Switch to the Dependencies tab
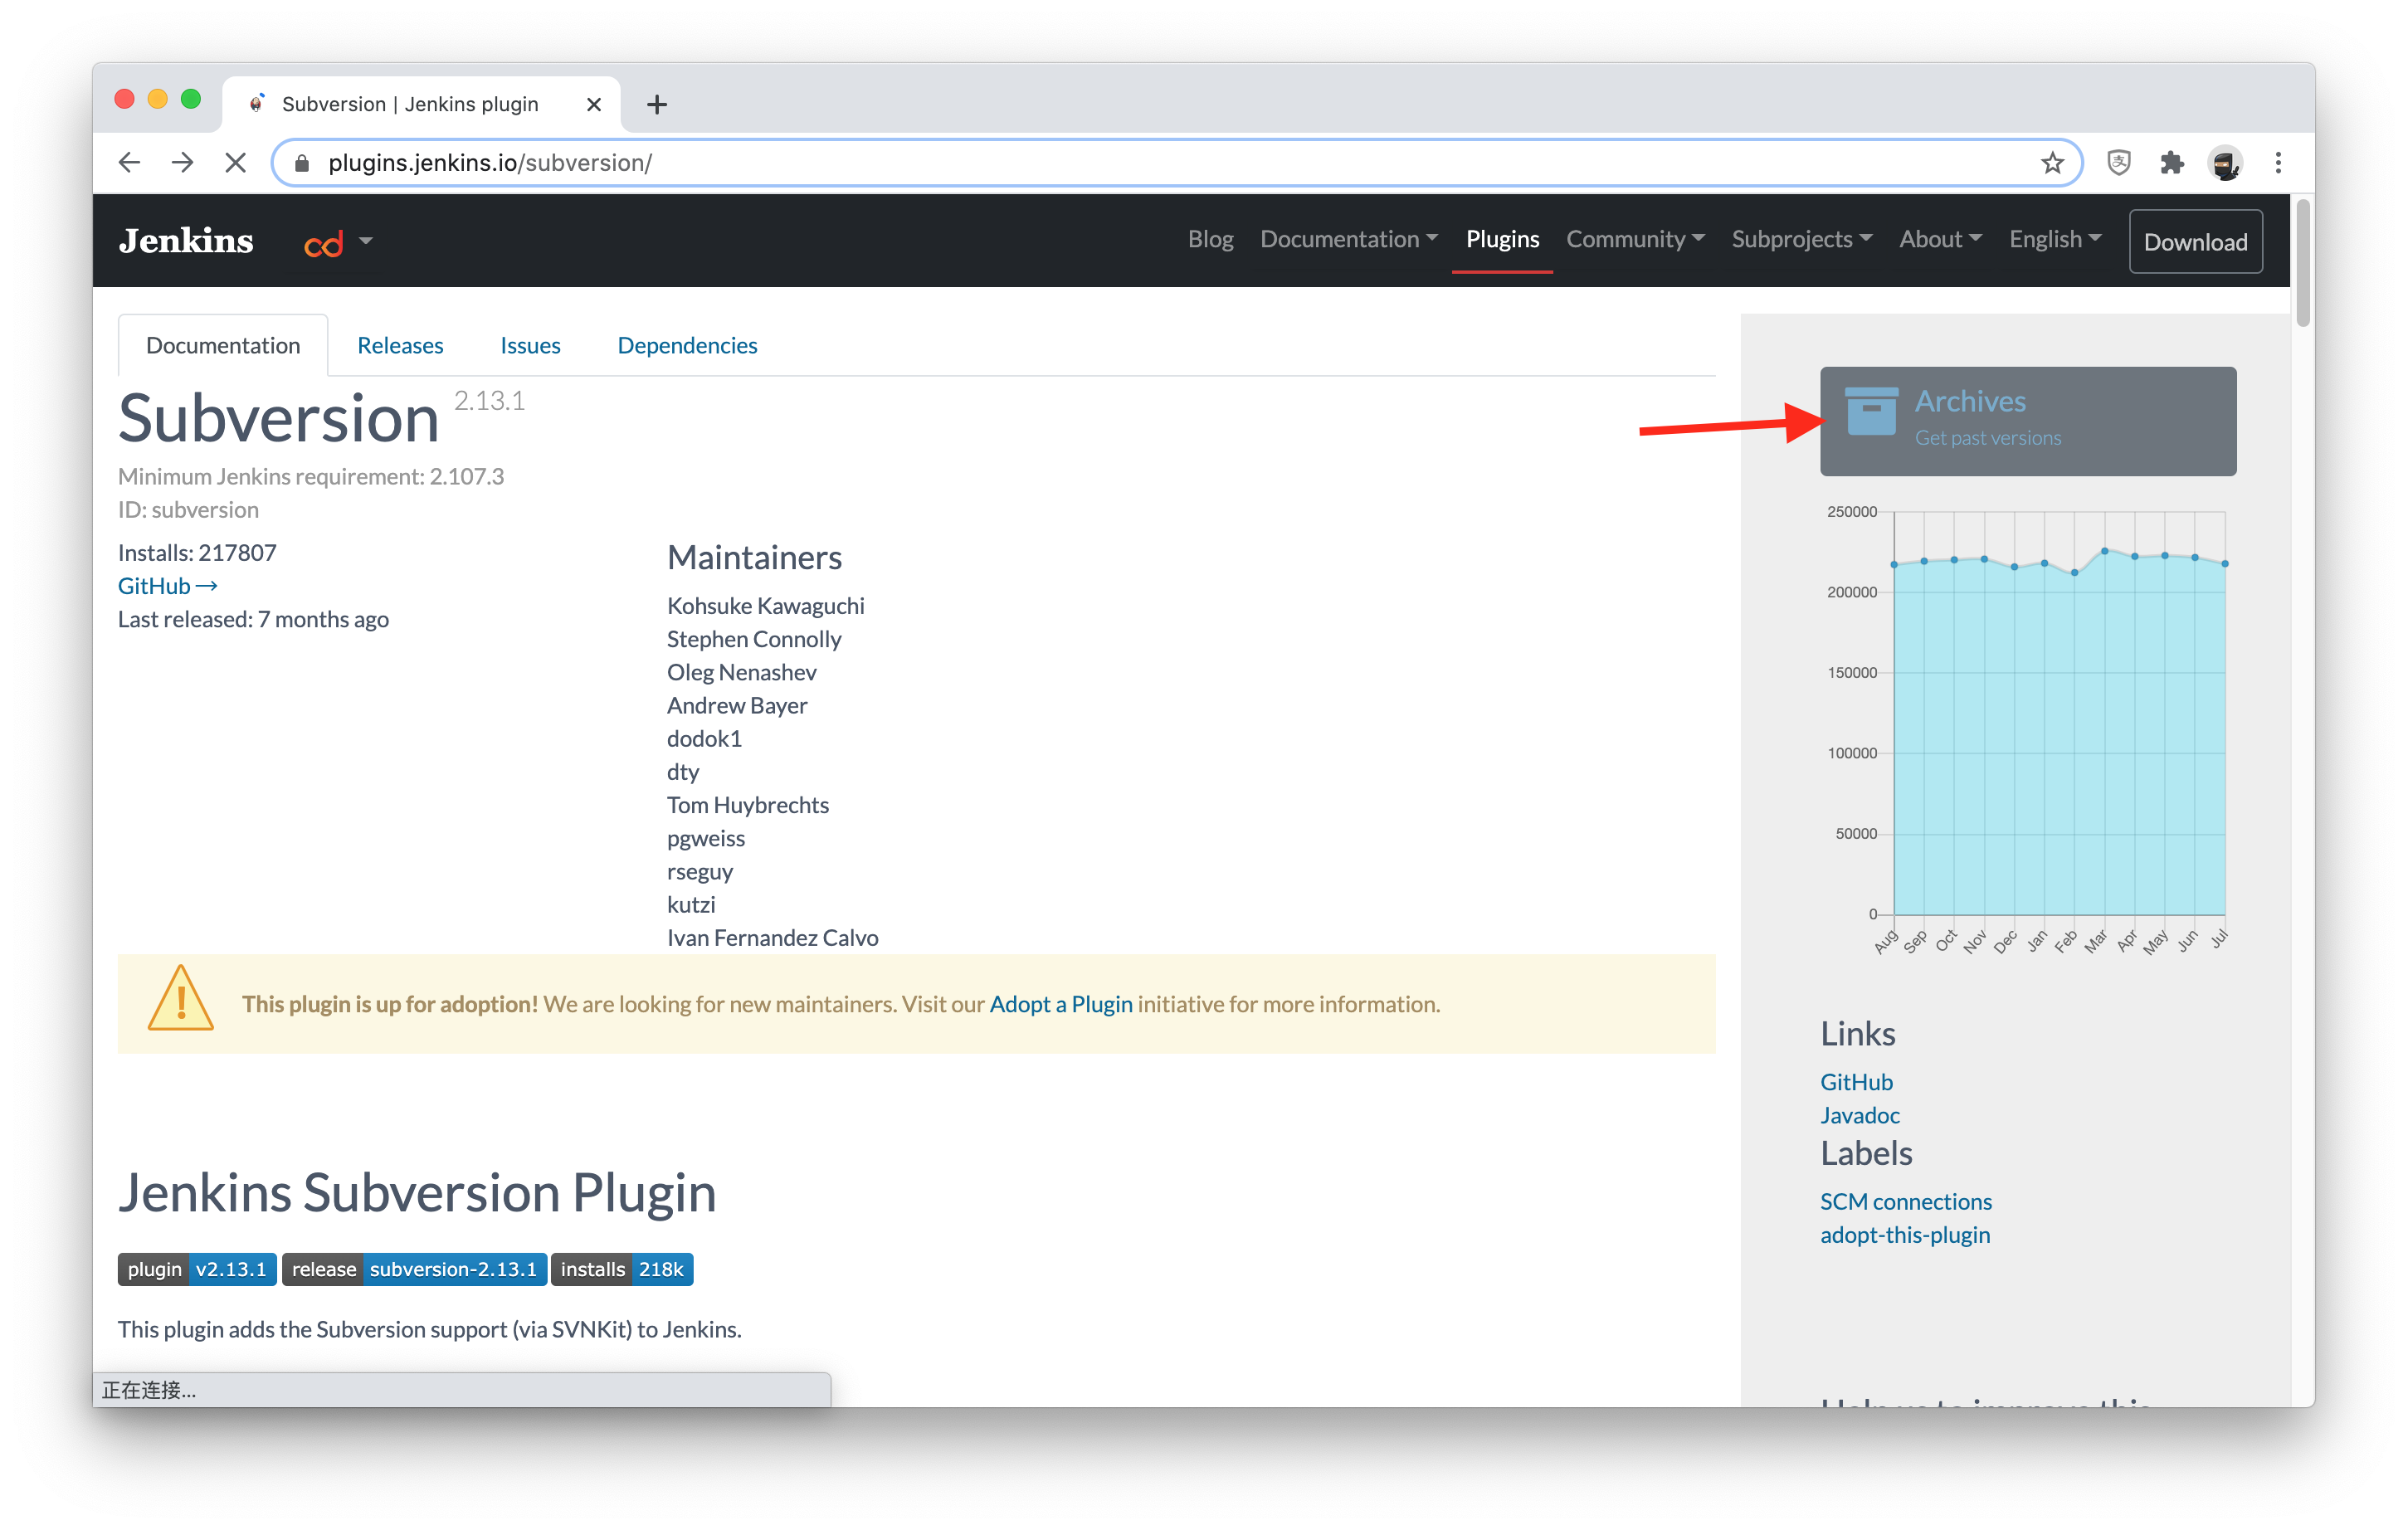2408x1530 pixels. point(687,346)
